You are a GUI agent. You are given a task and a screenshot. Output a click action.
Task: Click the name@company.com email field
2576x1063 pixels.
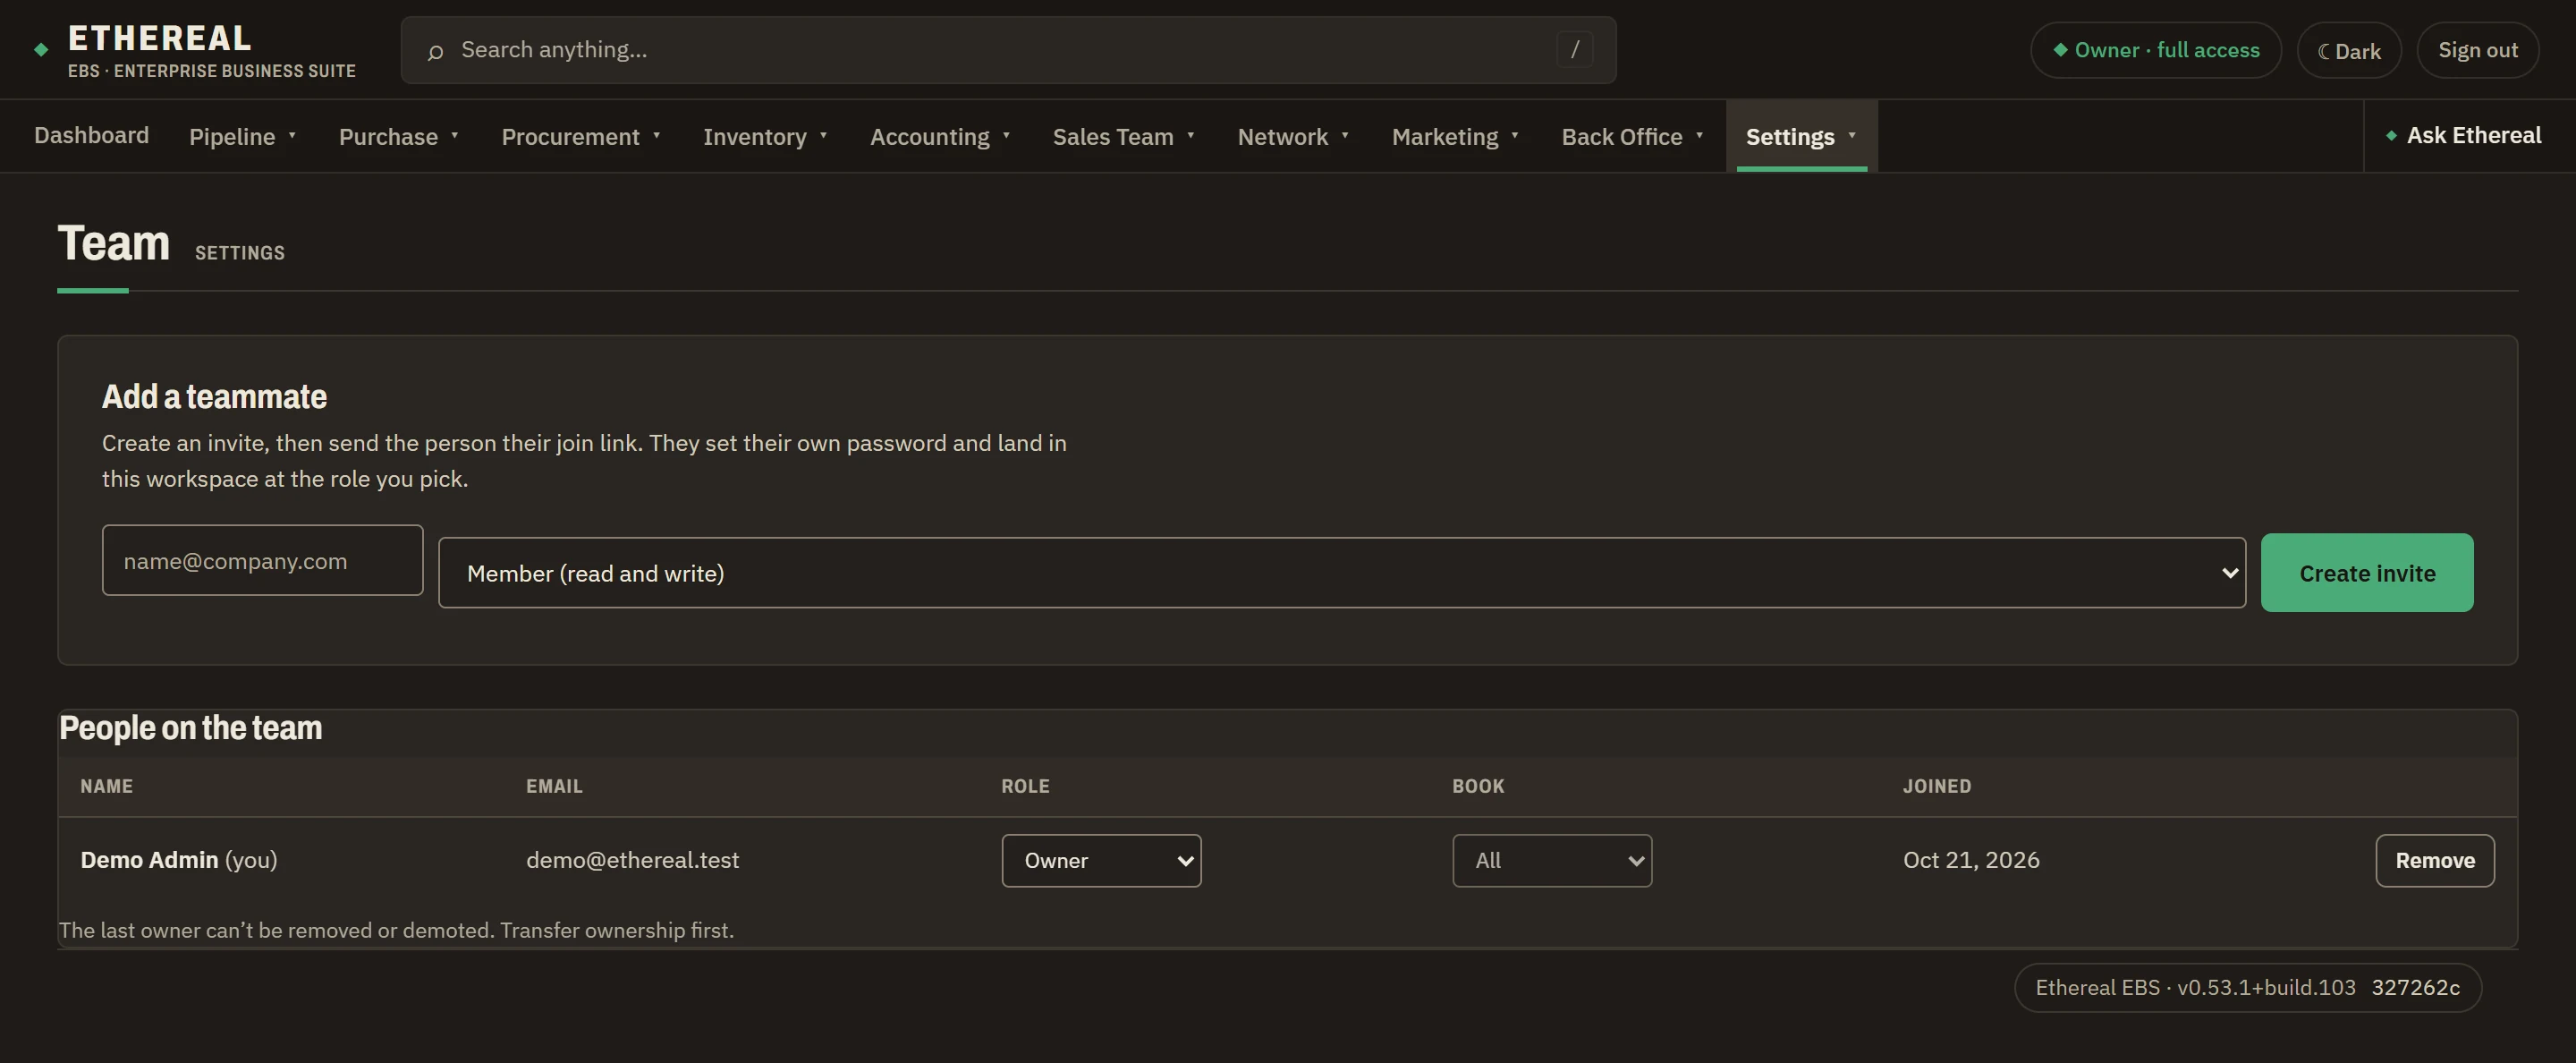click(x=262, y=560)
